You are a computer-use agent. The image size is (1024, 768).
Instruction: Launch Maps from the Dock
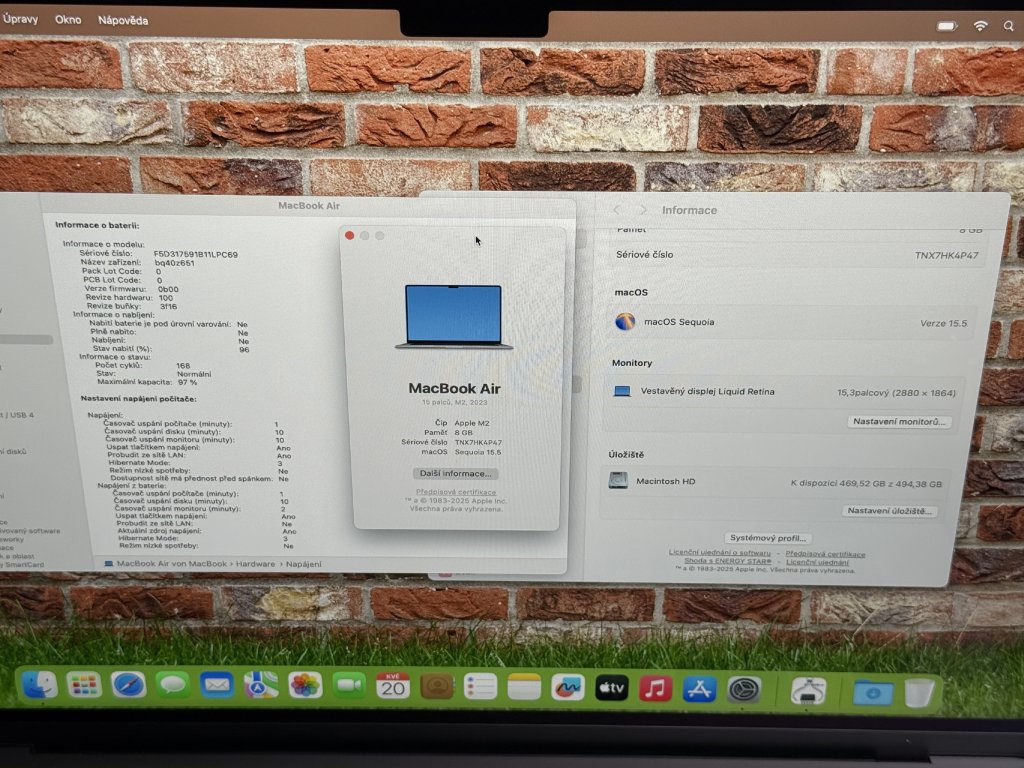click(x=261, y=686)
